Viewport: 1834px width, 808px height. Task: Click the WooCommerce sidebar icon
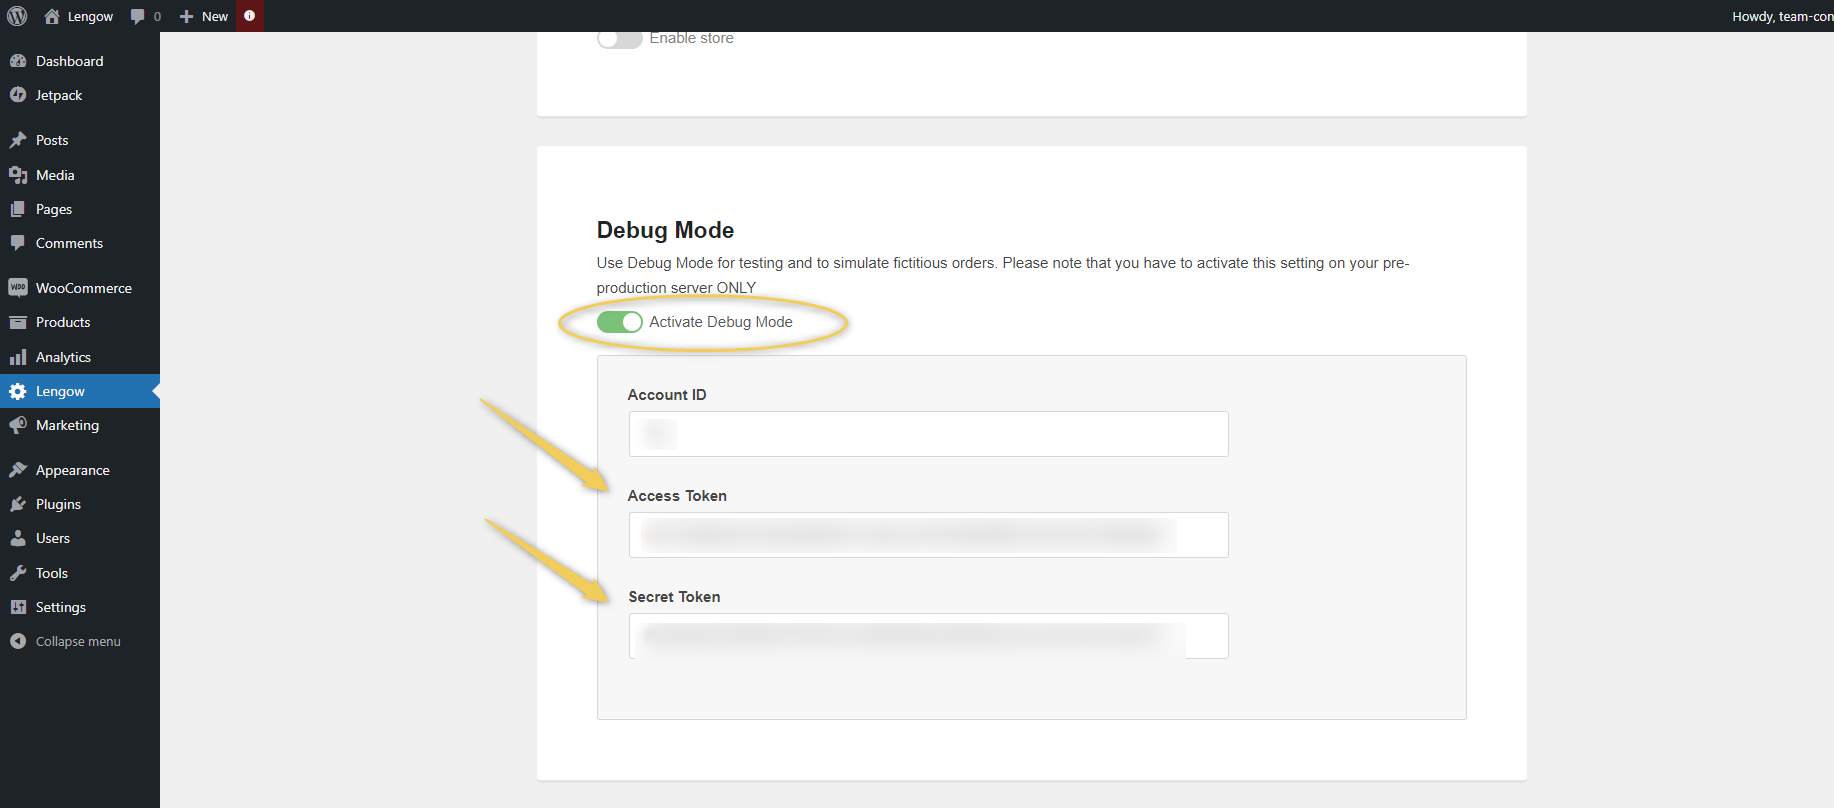[18, 288]
